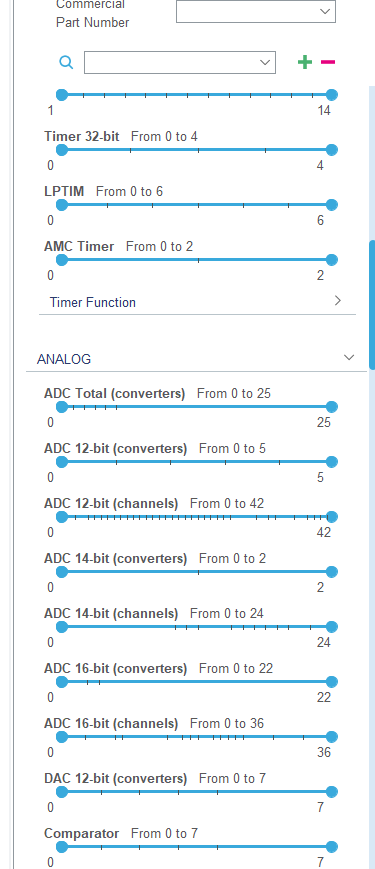375x869 pixels.
Task: Click the ANALOG section header label
Action: tap(64, 359)
